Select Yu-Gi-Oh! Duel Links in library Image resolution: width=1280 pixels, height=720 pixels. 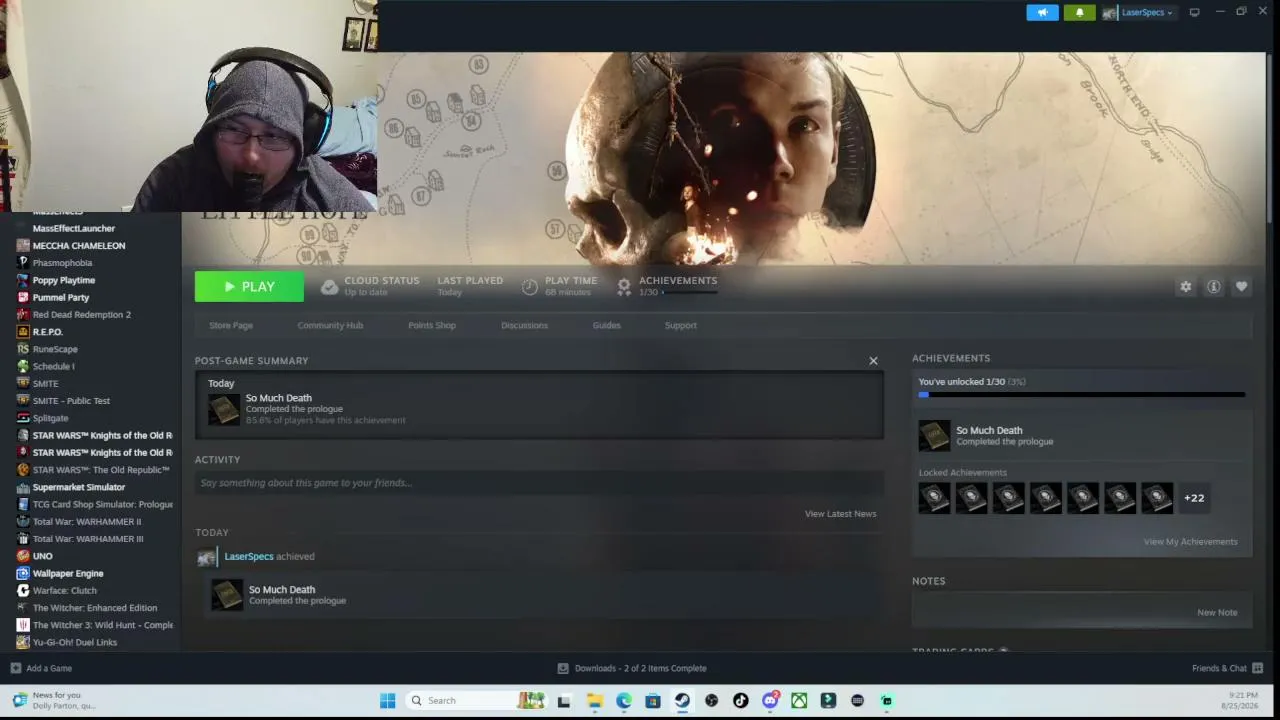point(75,642)
